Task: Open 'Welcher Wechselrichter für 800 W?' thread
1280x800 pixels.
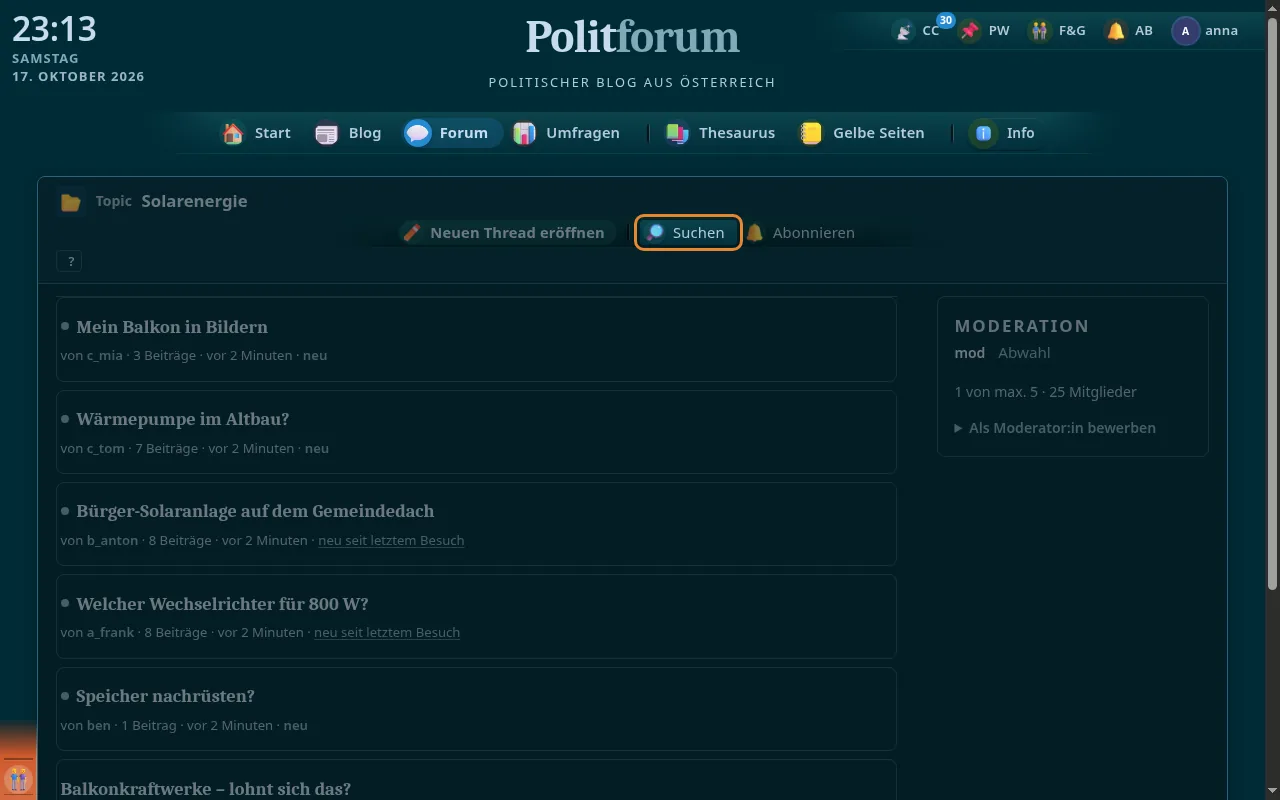Action: point(222,604)
